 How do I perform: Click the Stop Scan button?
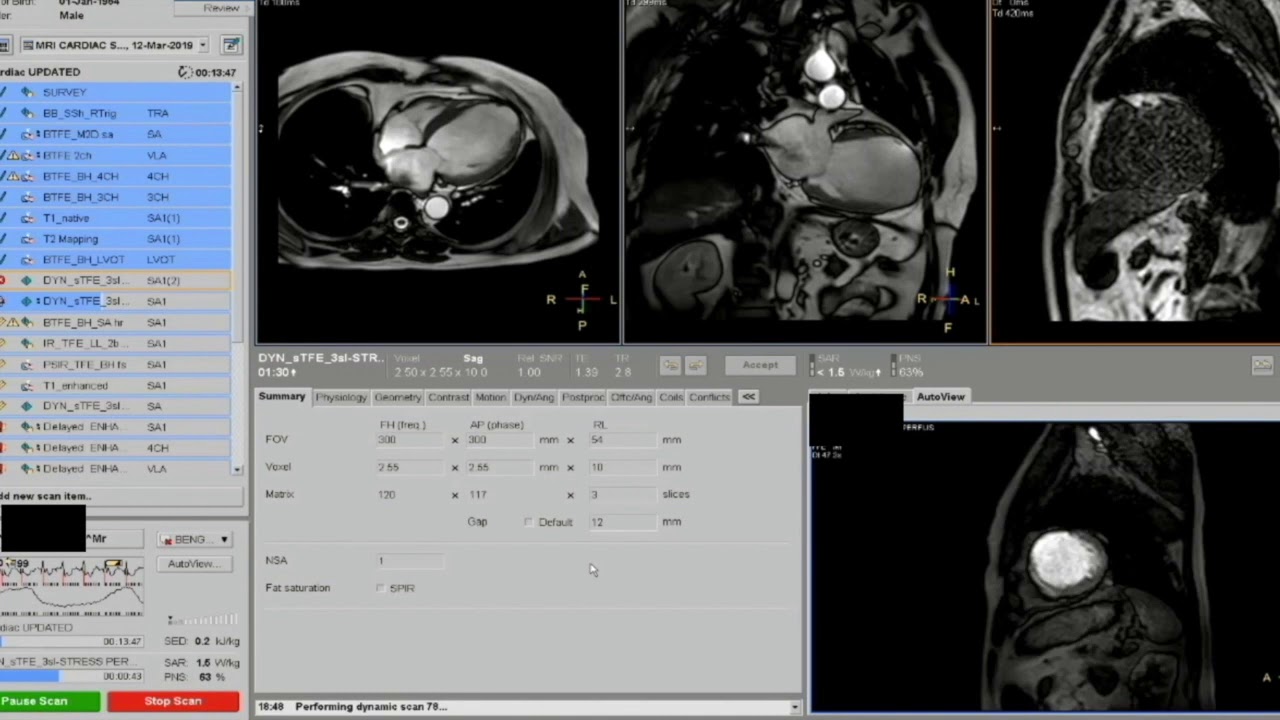pyautogui.click(x=173, y=701)
